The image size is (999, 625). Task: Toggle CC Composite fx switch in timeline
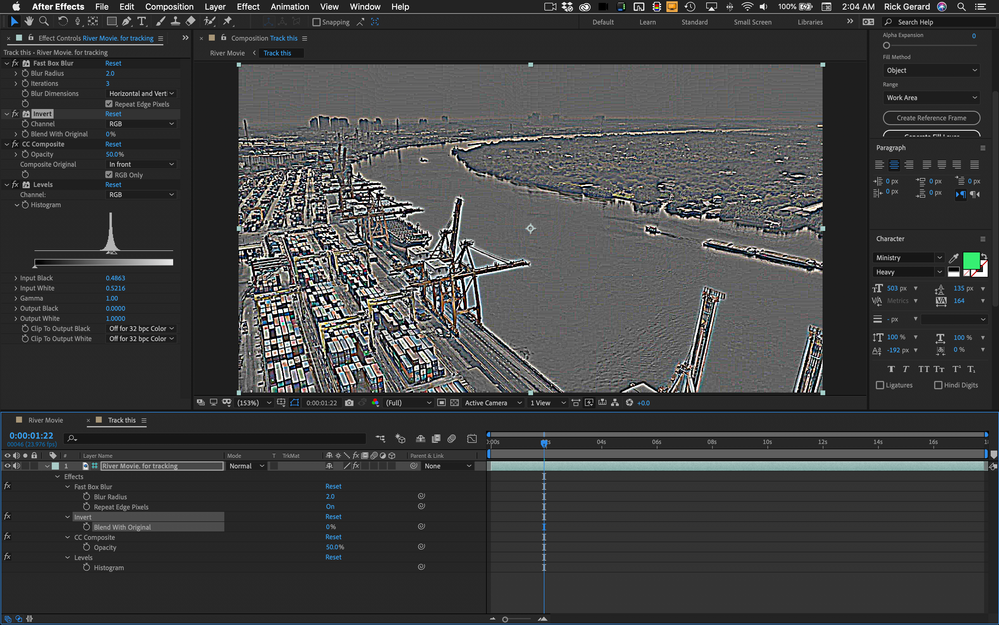pos(8,536)
